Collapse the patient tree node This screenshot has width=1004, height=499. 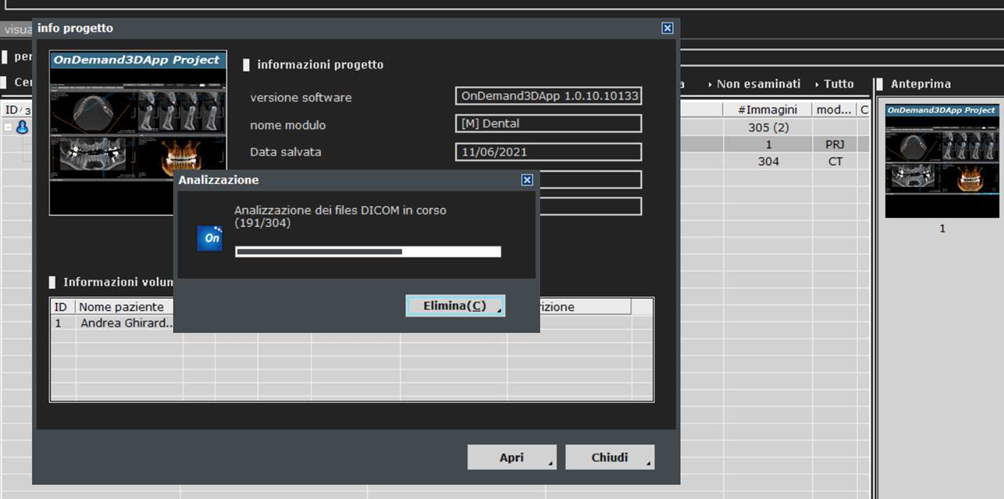pyautogui.click(x=8, y=127)
